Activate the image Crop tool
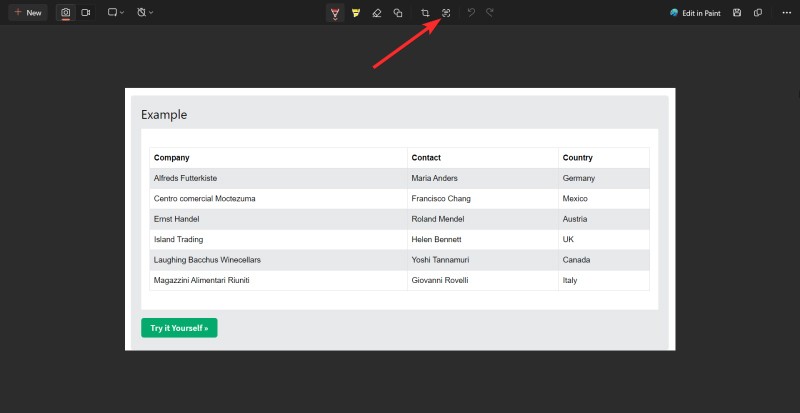The image size is (800, 413). click(425, 13)
